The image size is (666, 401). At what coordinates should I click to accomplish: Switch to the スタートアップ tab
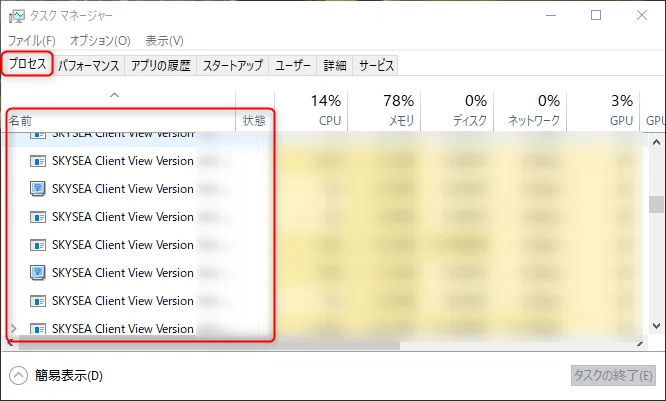tap(233, 65)
